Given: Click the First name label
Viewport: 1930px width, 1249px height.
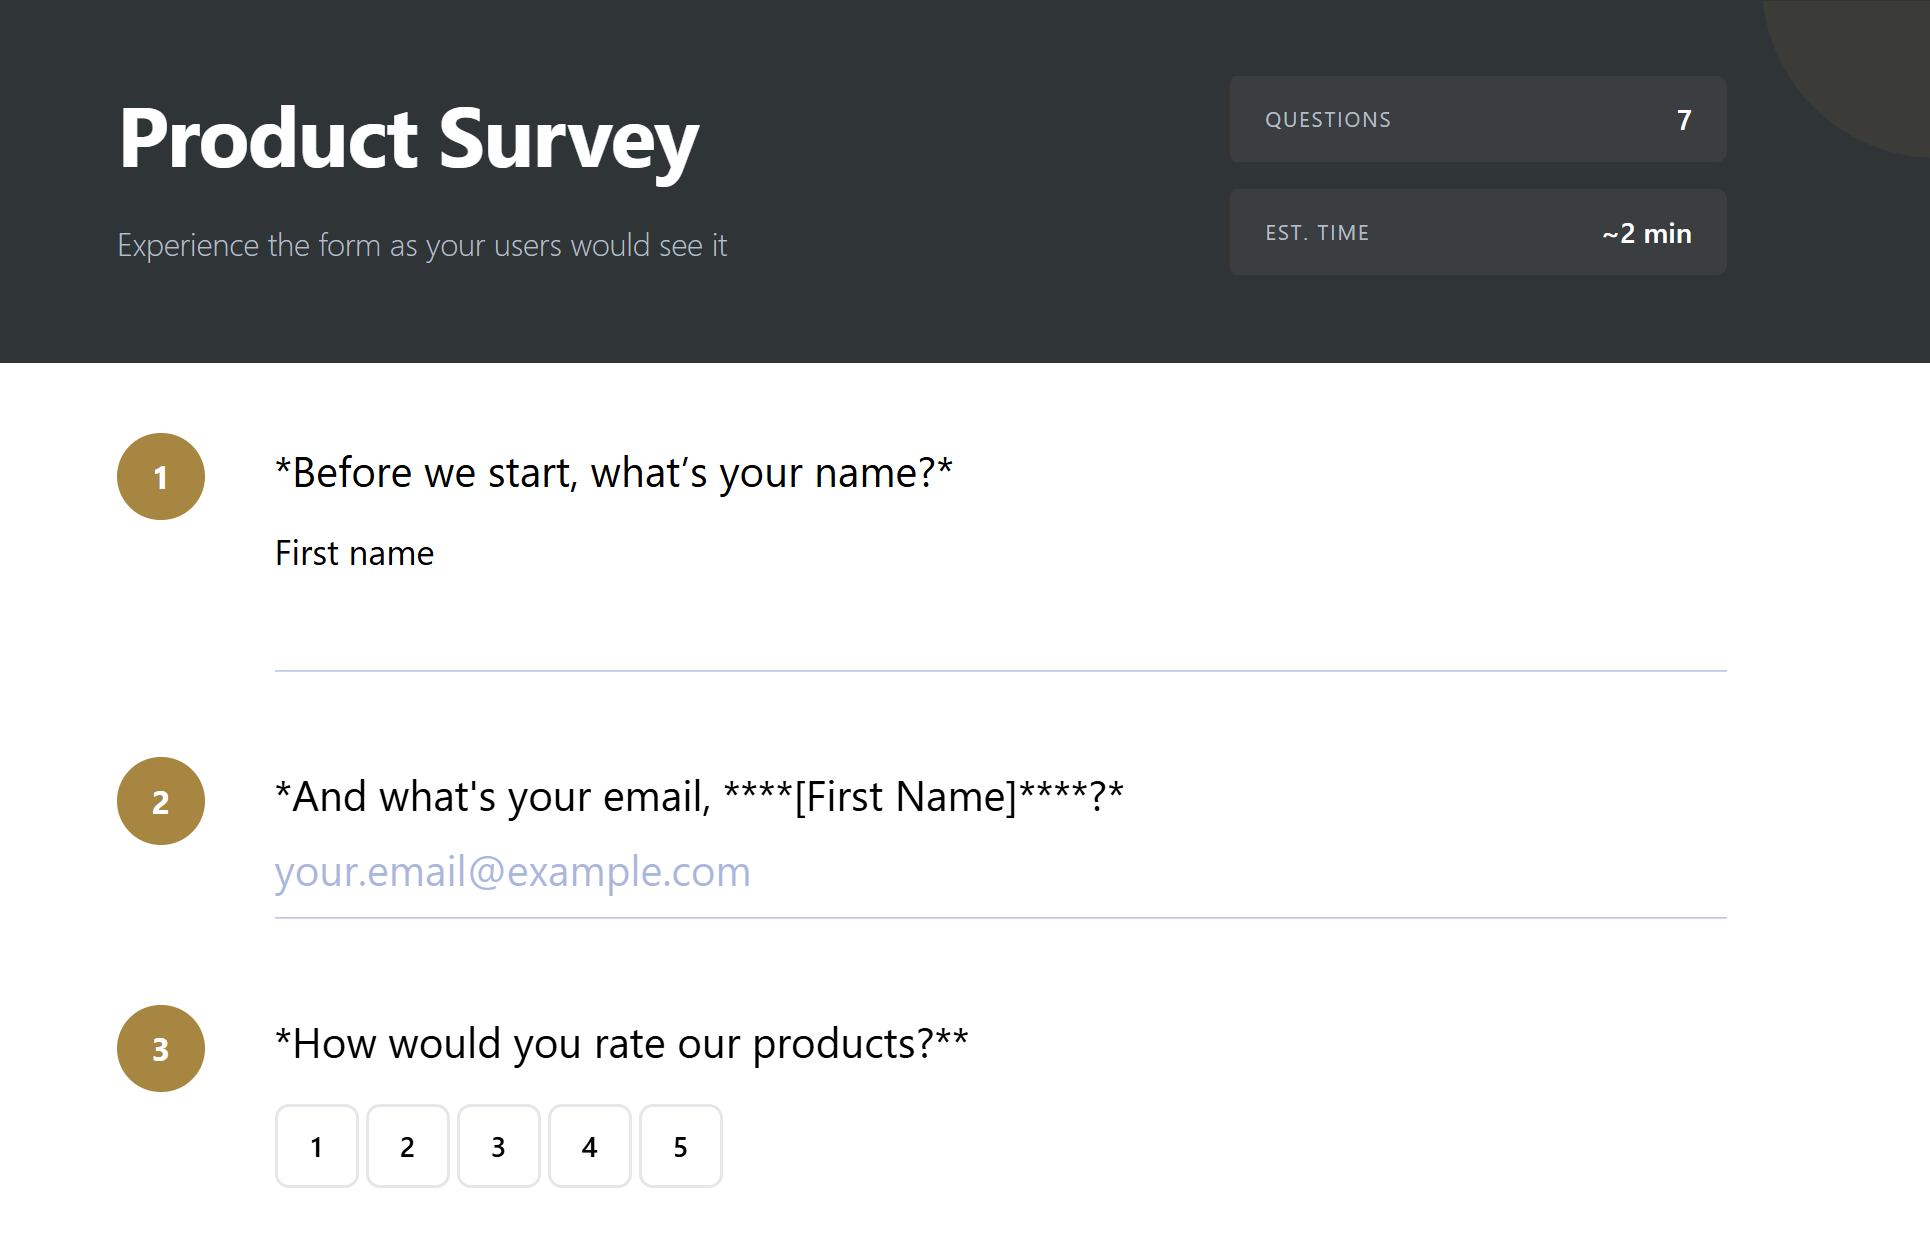Looking at the screenshot, I should click(354, 553).
